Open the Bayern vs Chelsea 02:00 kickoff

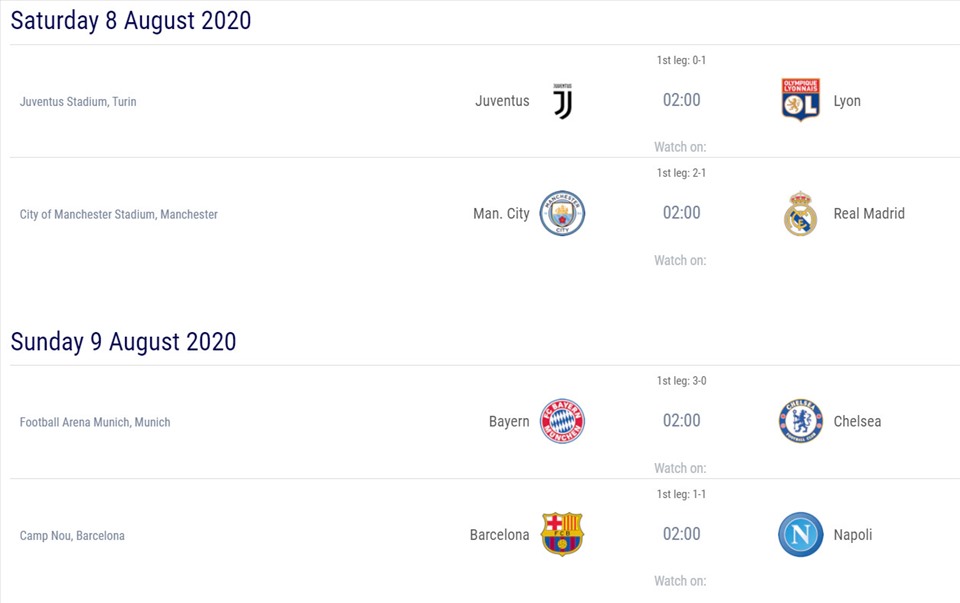(x=681, y=421)
